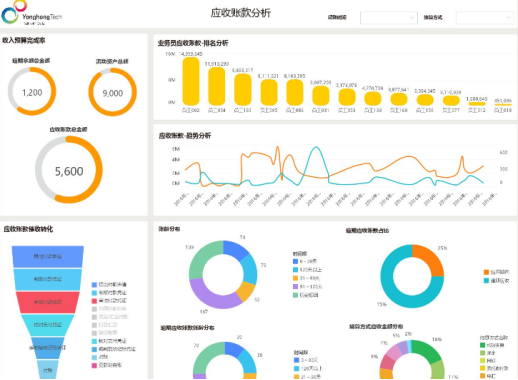Toggle the red funnel legend swatch

94,301
